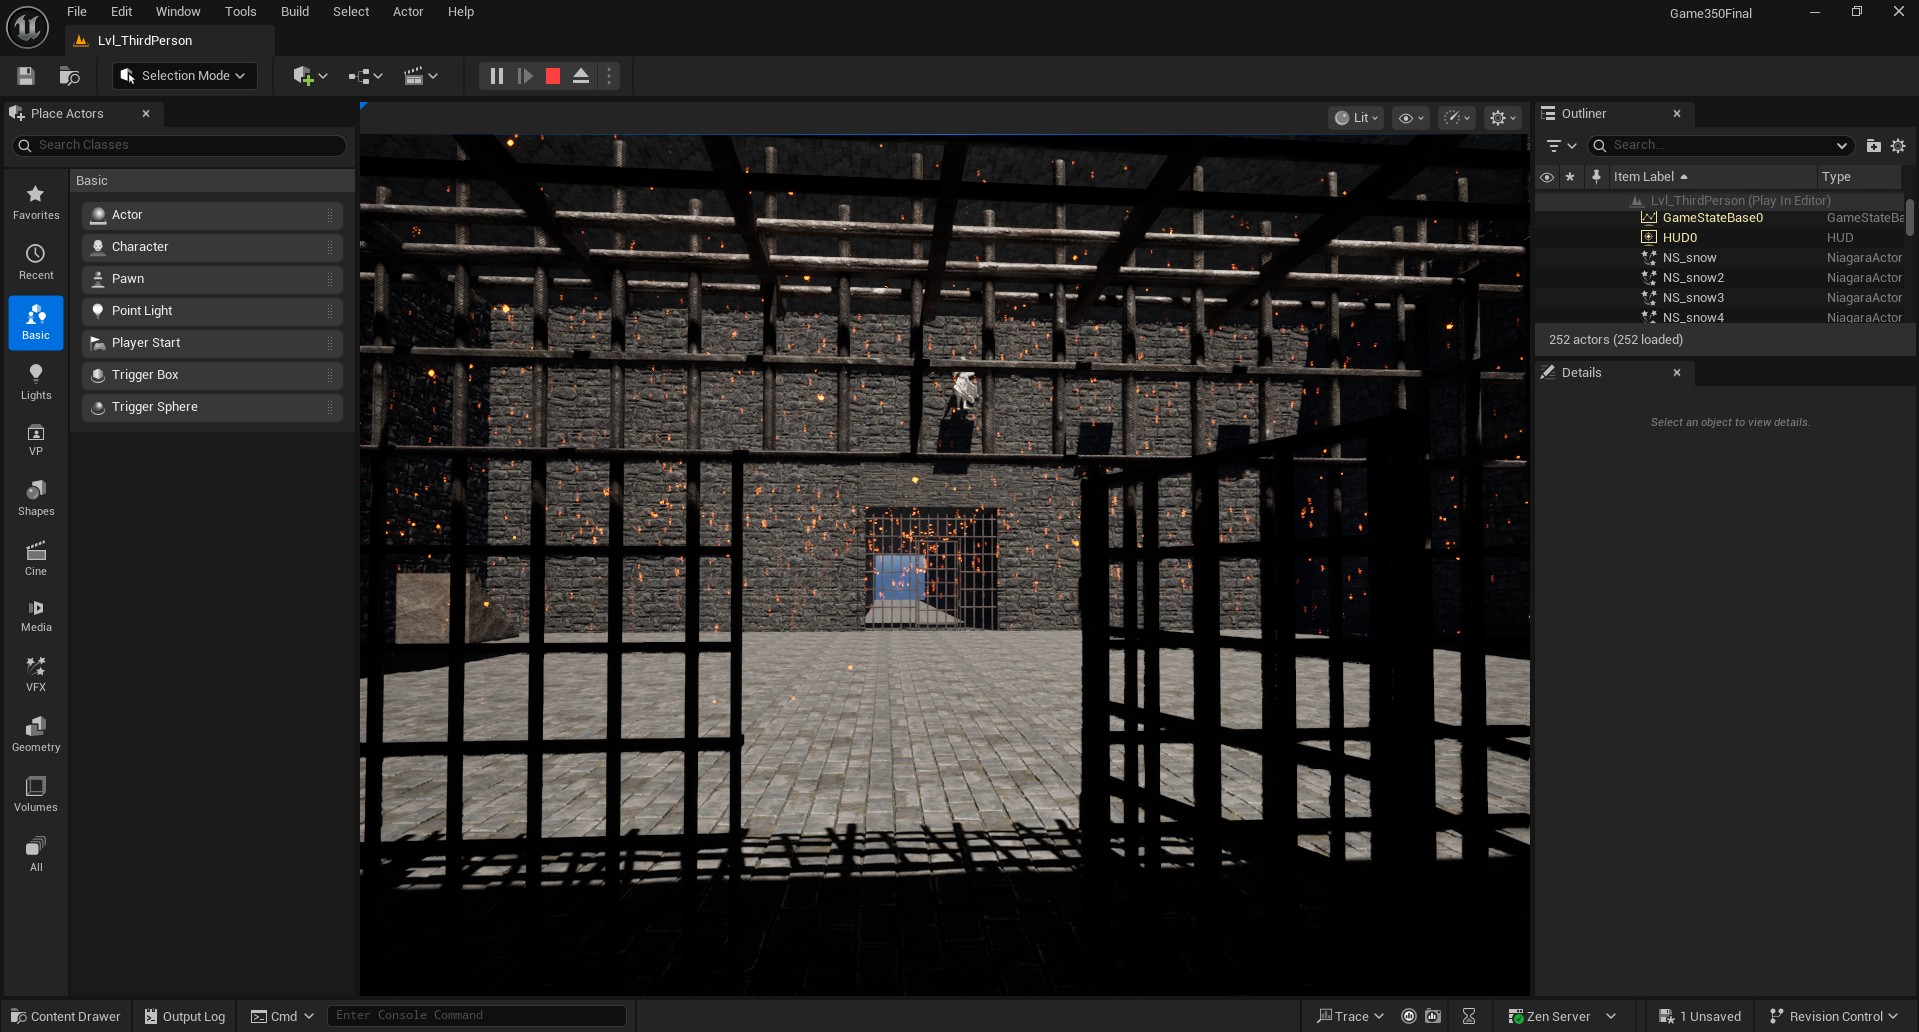Open the Revision Control dropdown
Image resolution: width=1919 pixels, height=1032 pixels.
pos(1834,1016)
